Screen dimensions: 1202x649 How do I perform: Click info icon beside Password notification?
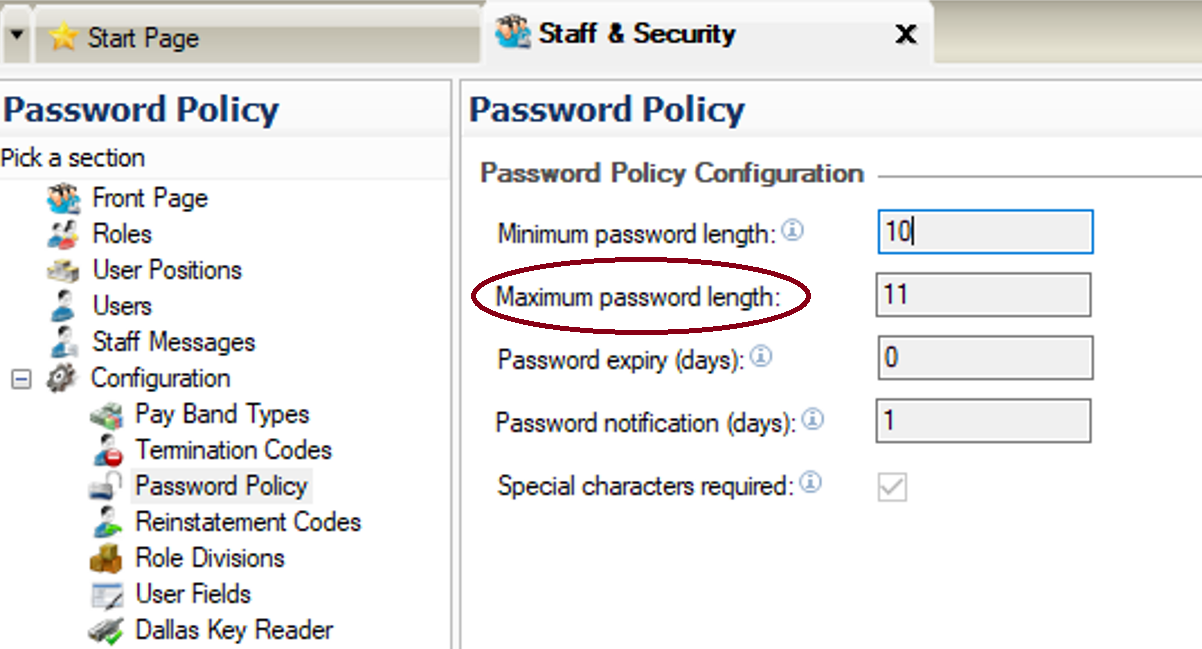pyautogui.click(x=812, y=419)
